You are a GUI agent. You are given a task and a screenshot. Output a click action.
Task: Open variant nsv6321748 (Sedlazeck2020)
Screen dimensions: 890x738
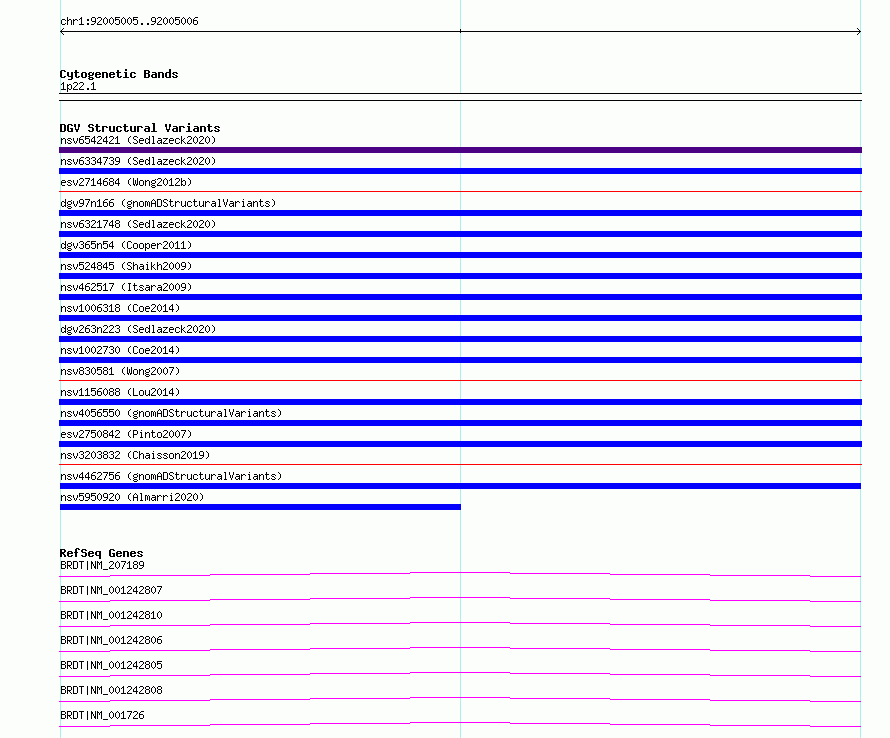click(138, 224)
